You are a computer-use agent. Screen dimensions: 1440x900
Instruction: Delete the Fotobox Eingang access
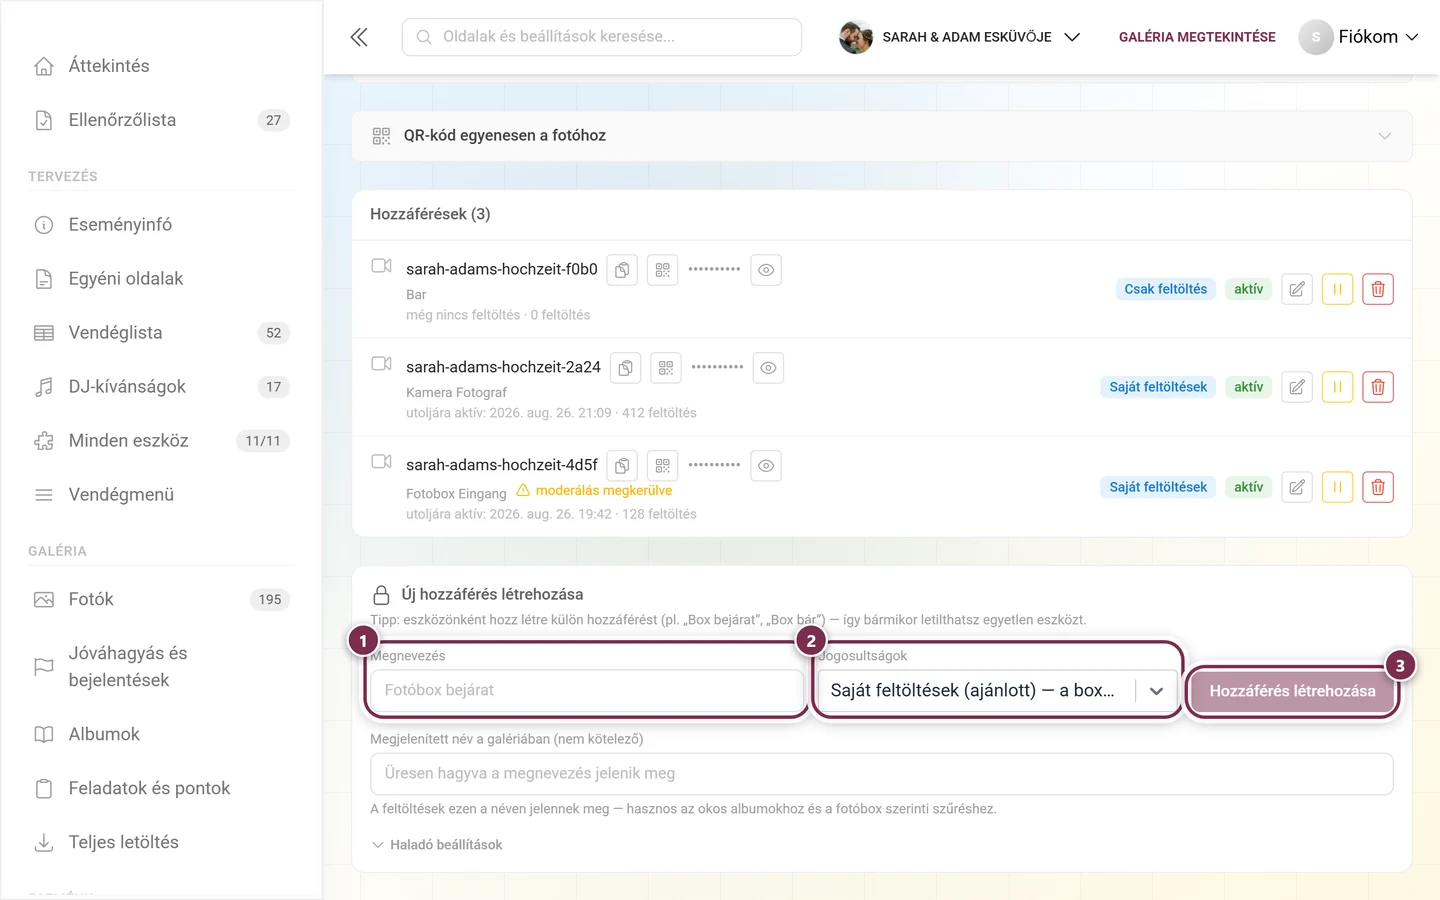pos(1378,487)
